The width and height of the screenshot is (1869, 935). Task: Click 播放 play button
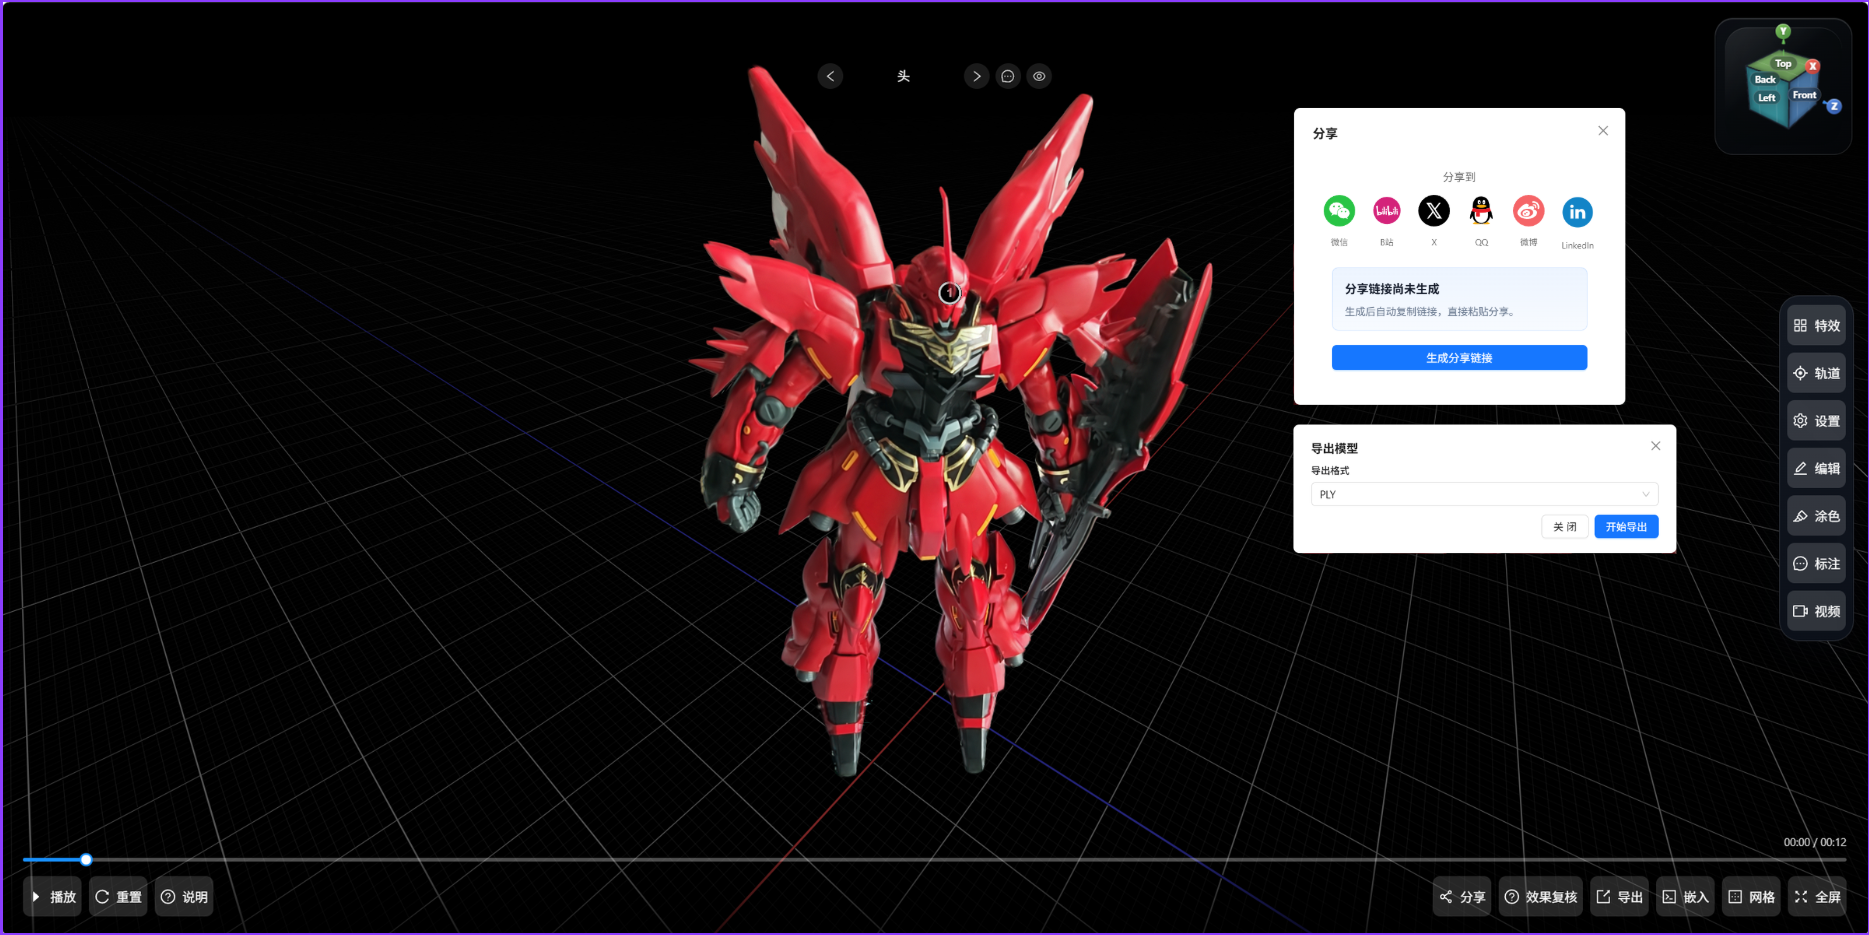click(x=53, y=897)
